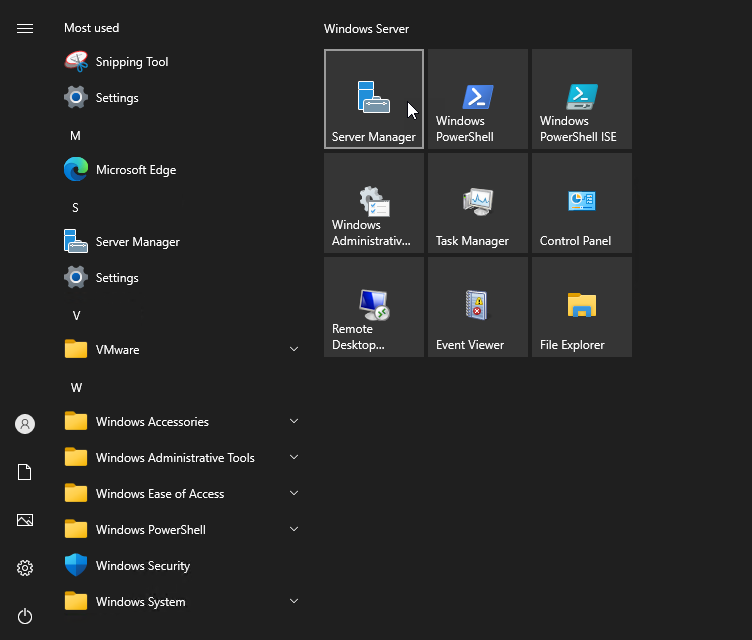Expand the Windows Accessories chevron
This screenshot has width=752, height=640.
[x=294, y=421]
